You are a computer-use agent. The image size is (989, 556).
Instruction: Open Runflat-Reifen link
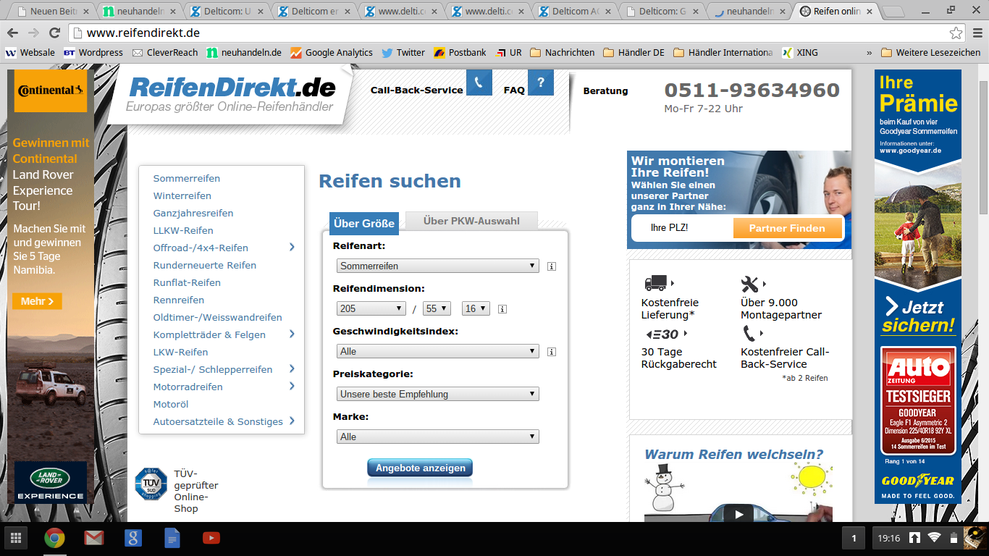[x=187, y=282]
